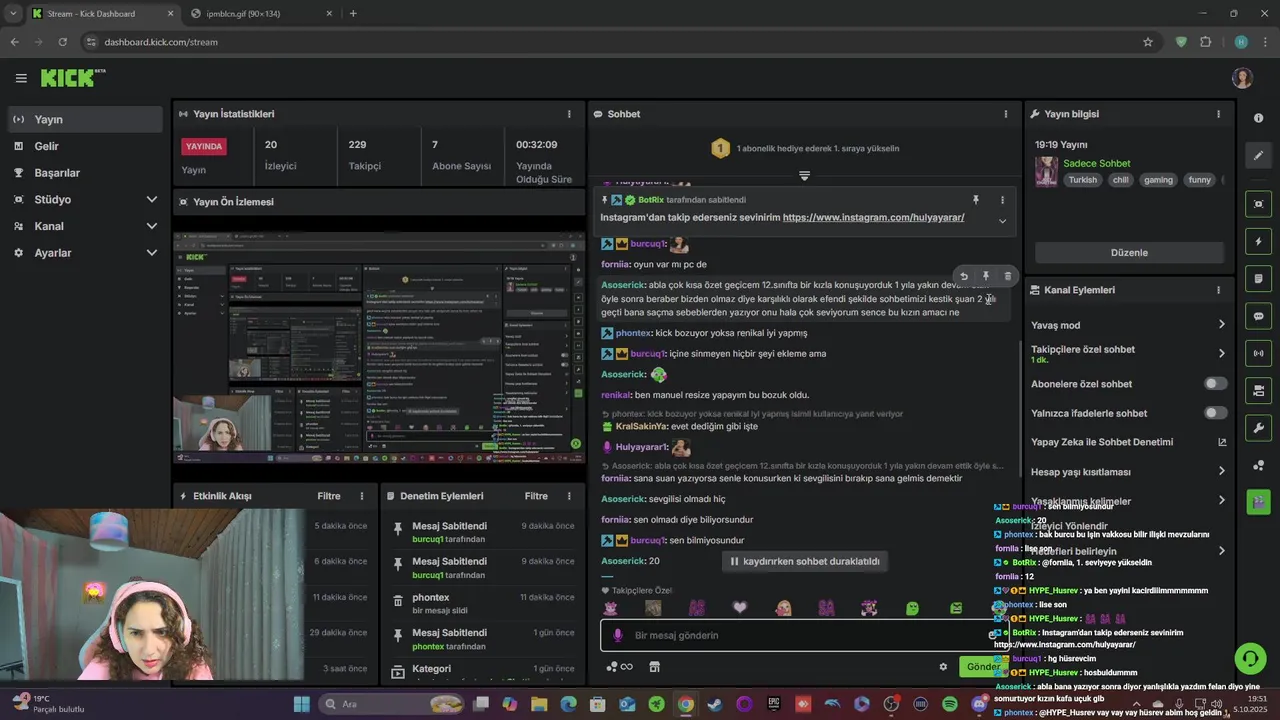Open Windows Start menu
1280x720 pixels.
301,704
